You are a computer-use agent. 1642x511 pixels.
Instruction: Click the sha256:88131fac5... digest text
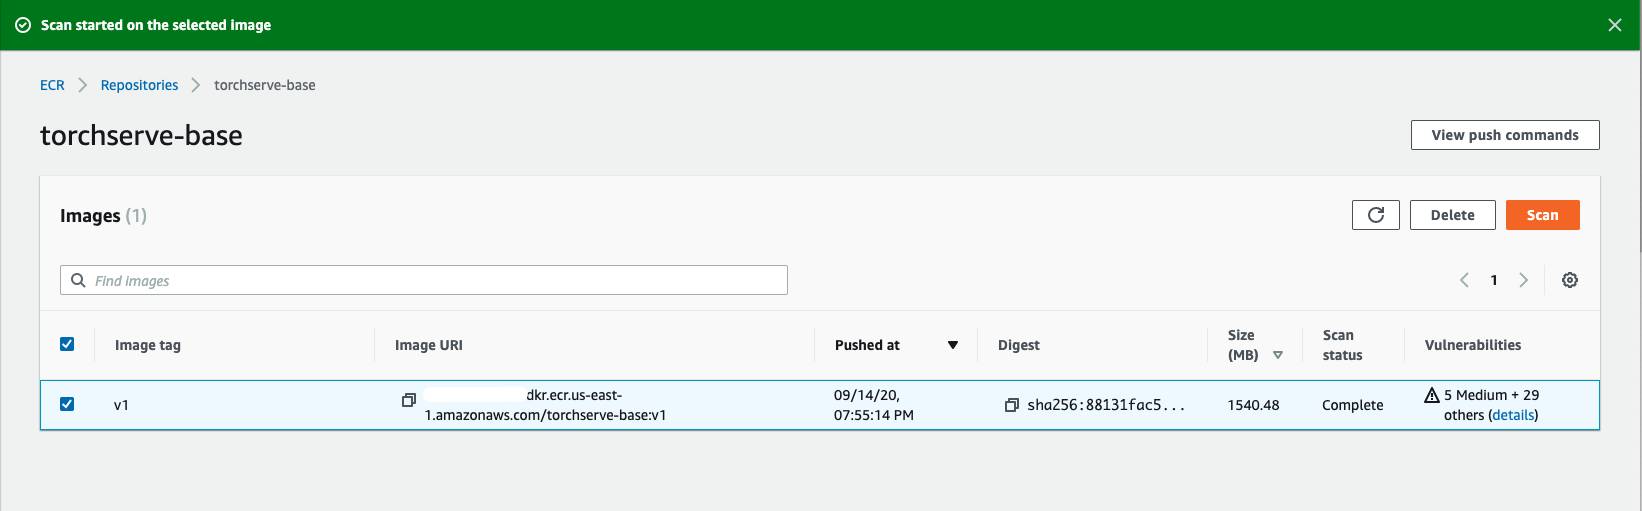[1106, 405]
